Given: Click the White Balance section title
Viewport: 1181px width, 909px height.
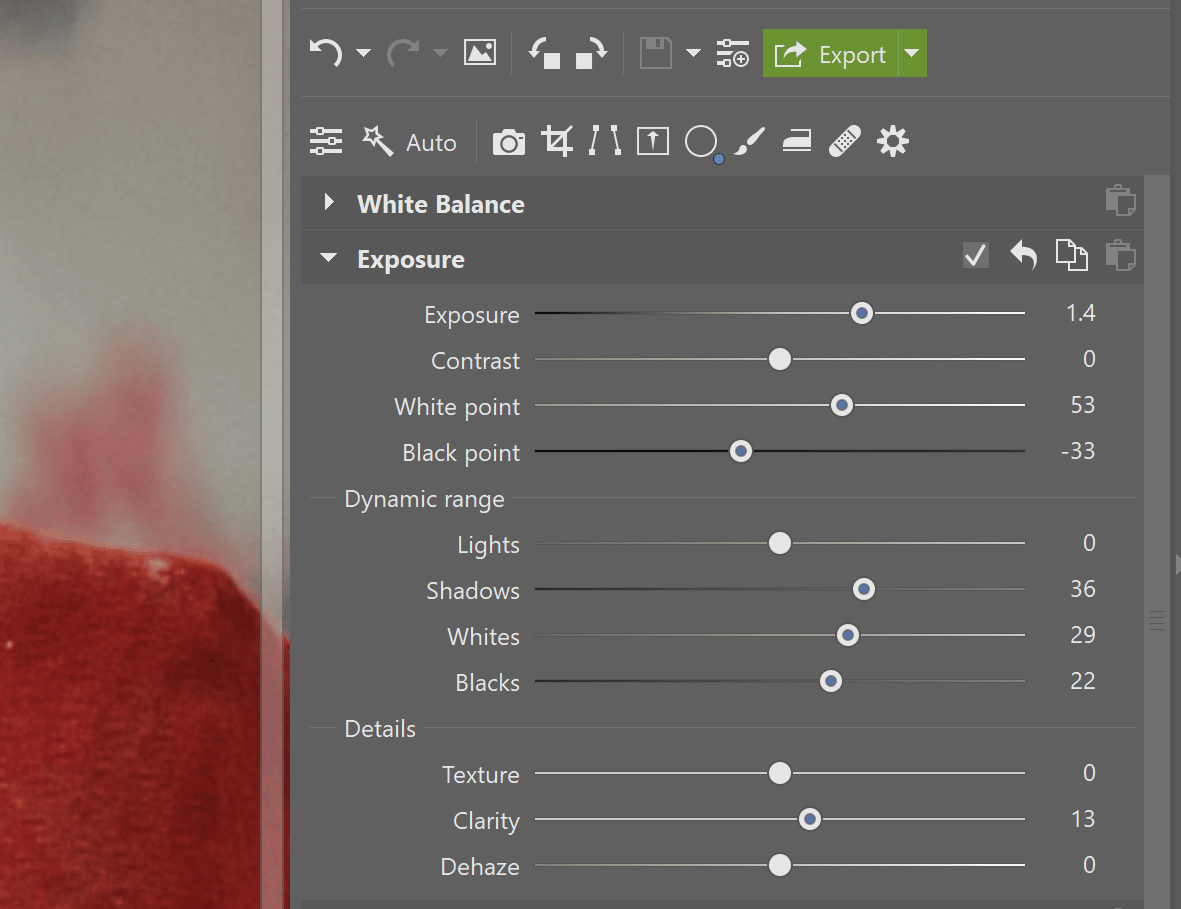Looking at the screenshot, I should [441, 204].
